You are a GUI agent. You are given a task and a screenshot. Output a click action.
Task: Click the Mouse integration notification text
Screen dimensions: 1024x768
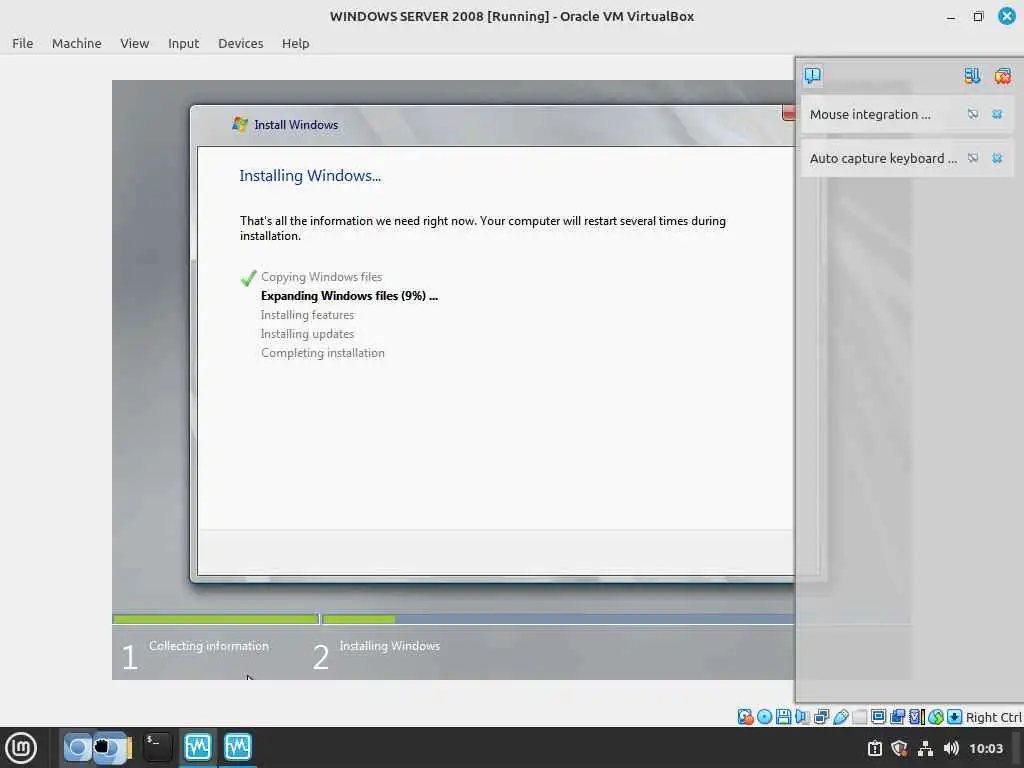pyautogui.click(x=870, y=114)
